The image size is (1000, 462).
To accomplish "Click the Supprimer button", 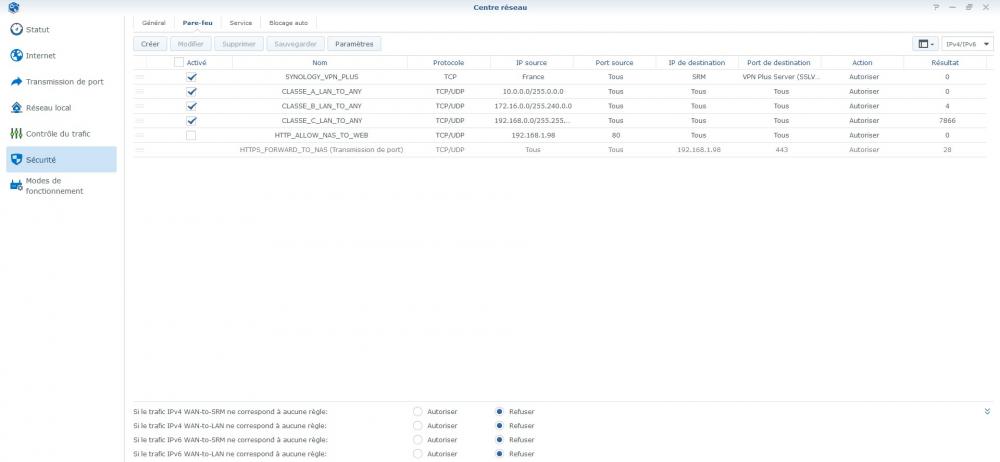I will coord(239,44).
